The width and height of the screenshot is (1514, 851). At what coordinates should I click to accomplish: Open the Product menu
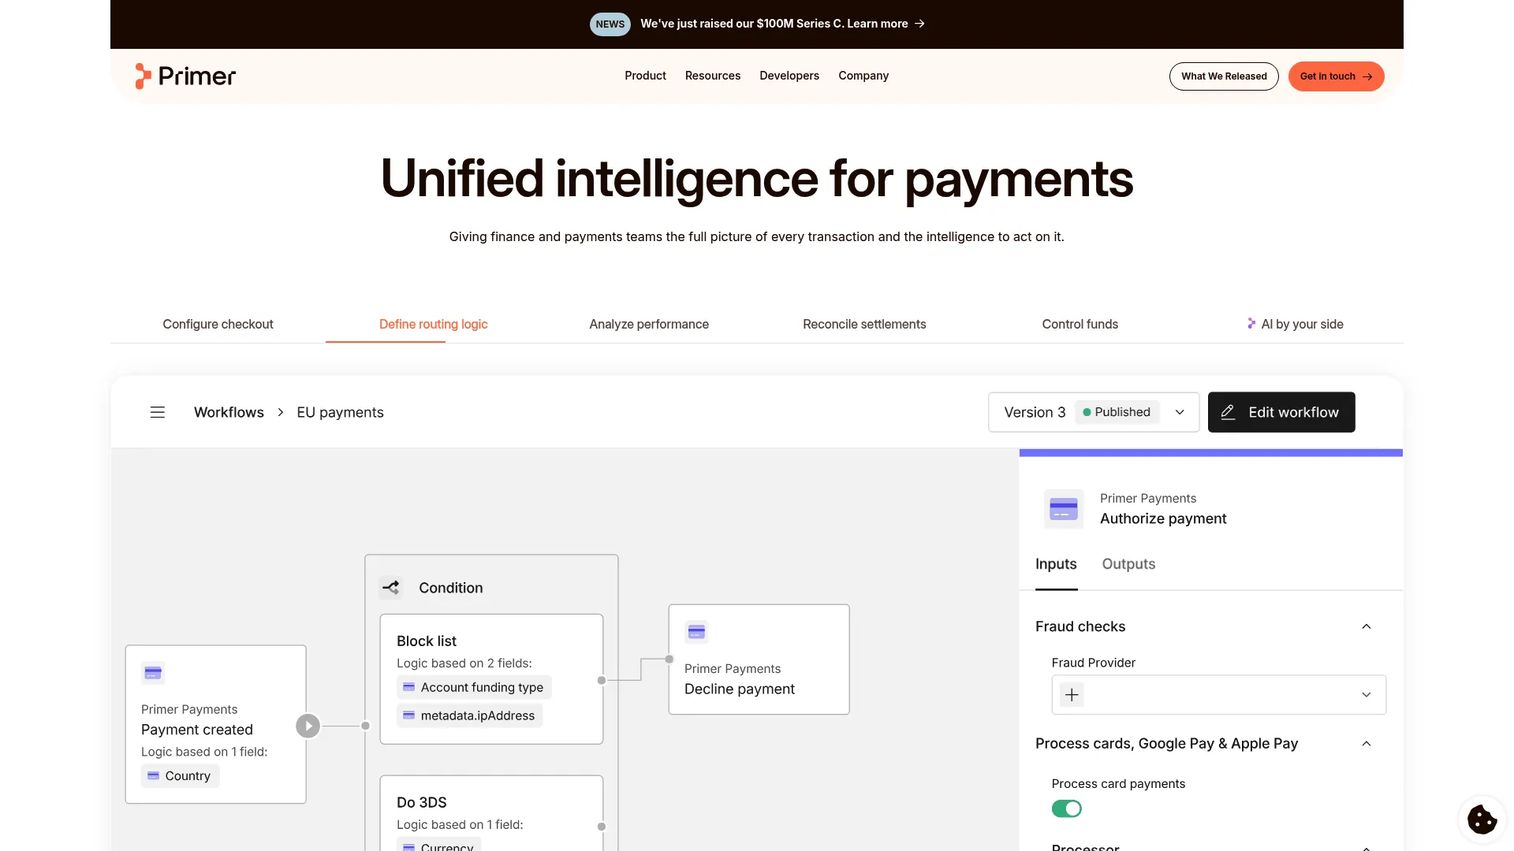pyautogui.click(x=645, y=76)
